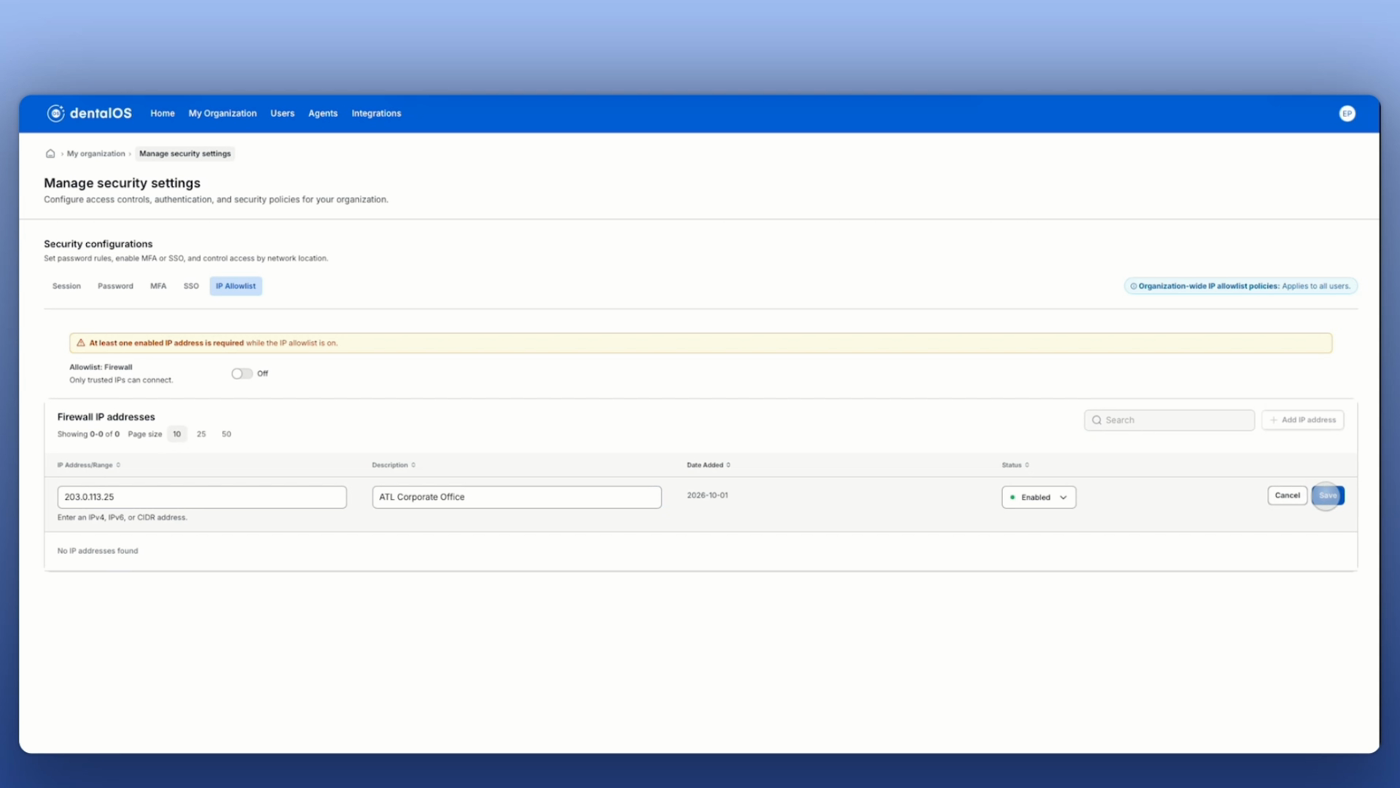The image size is (1400, 788).
Task: Click the search magnifier icon
Action: [x=1097, y=420]
